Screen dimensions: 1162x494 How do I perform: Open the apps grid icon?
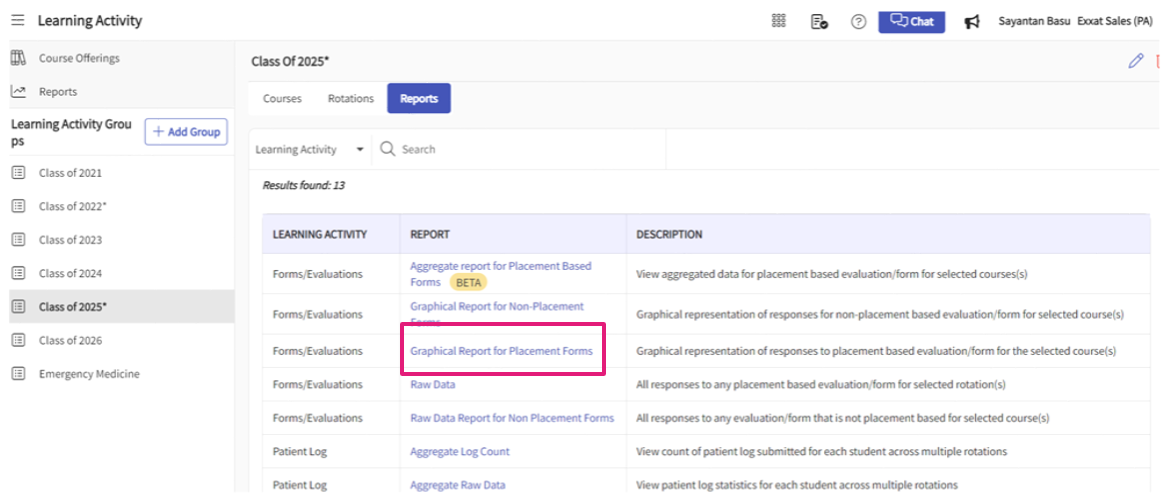click(x=779, y=21)
